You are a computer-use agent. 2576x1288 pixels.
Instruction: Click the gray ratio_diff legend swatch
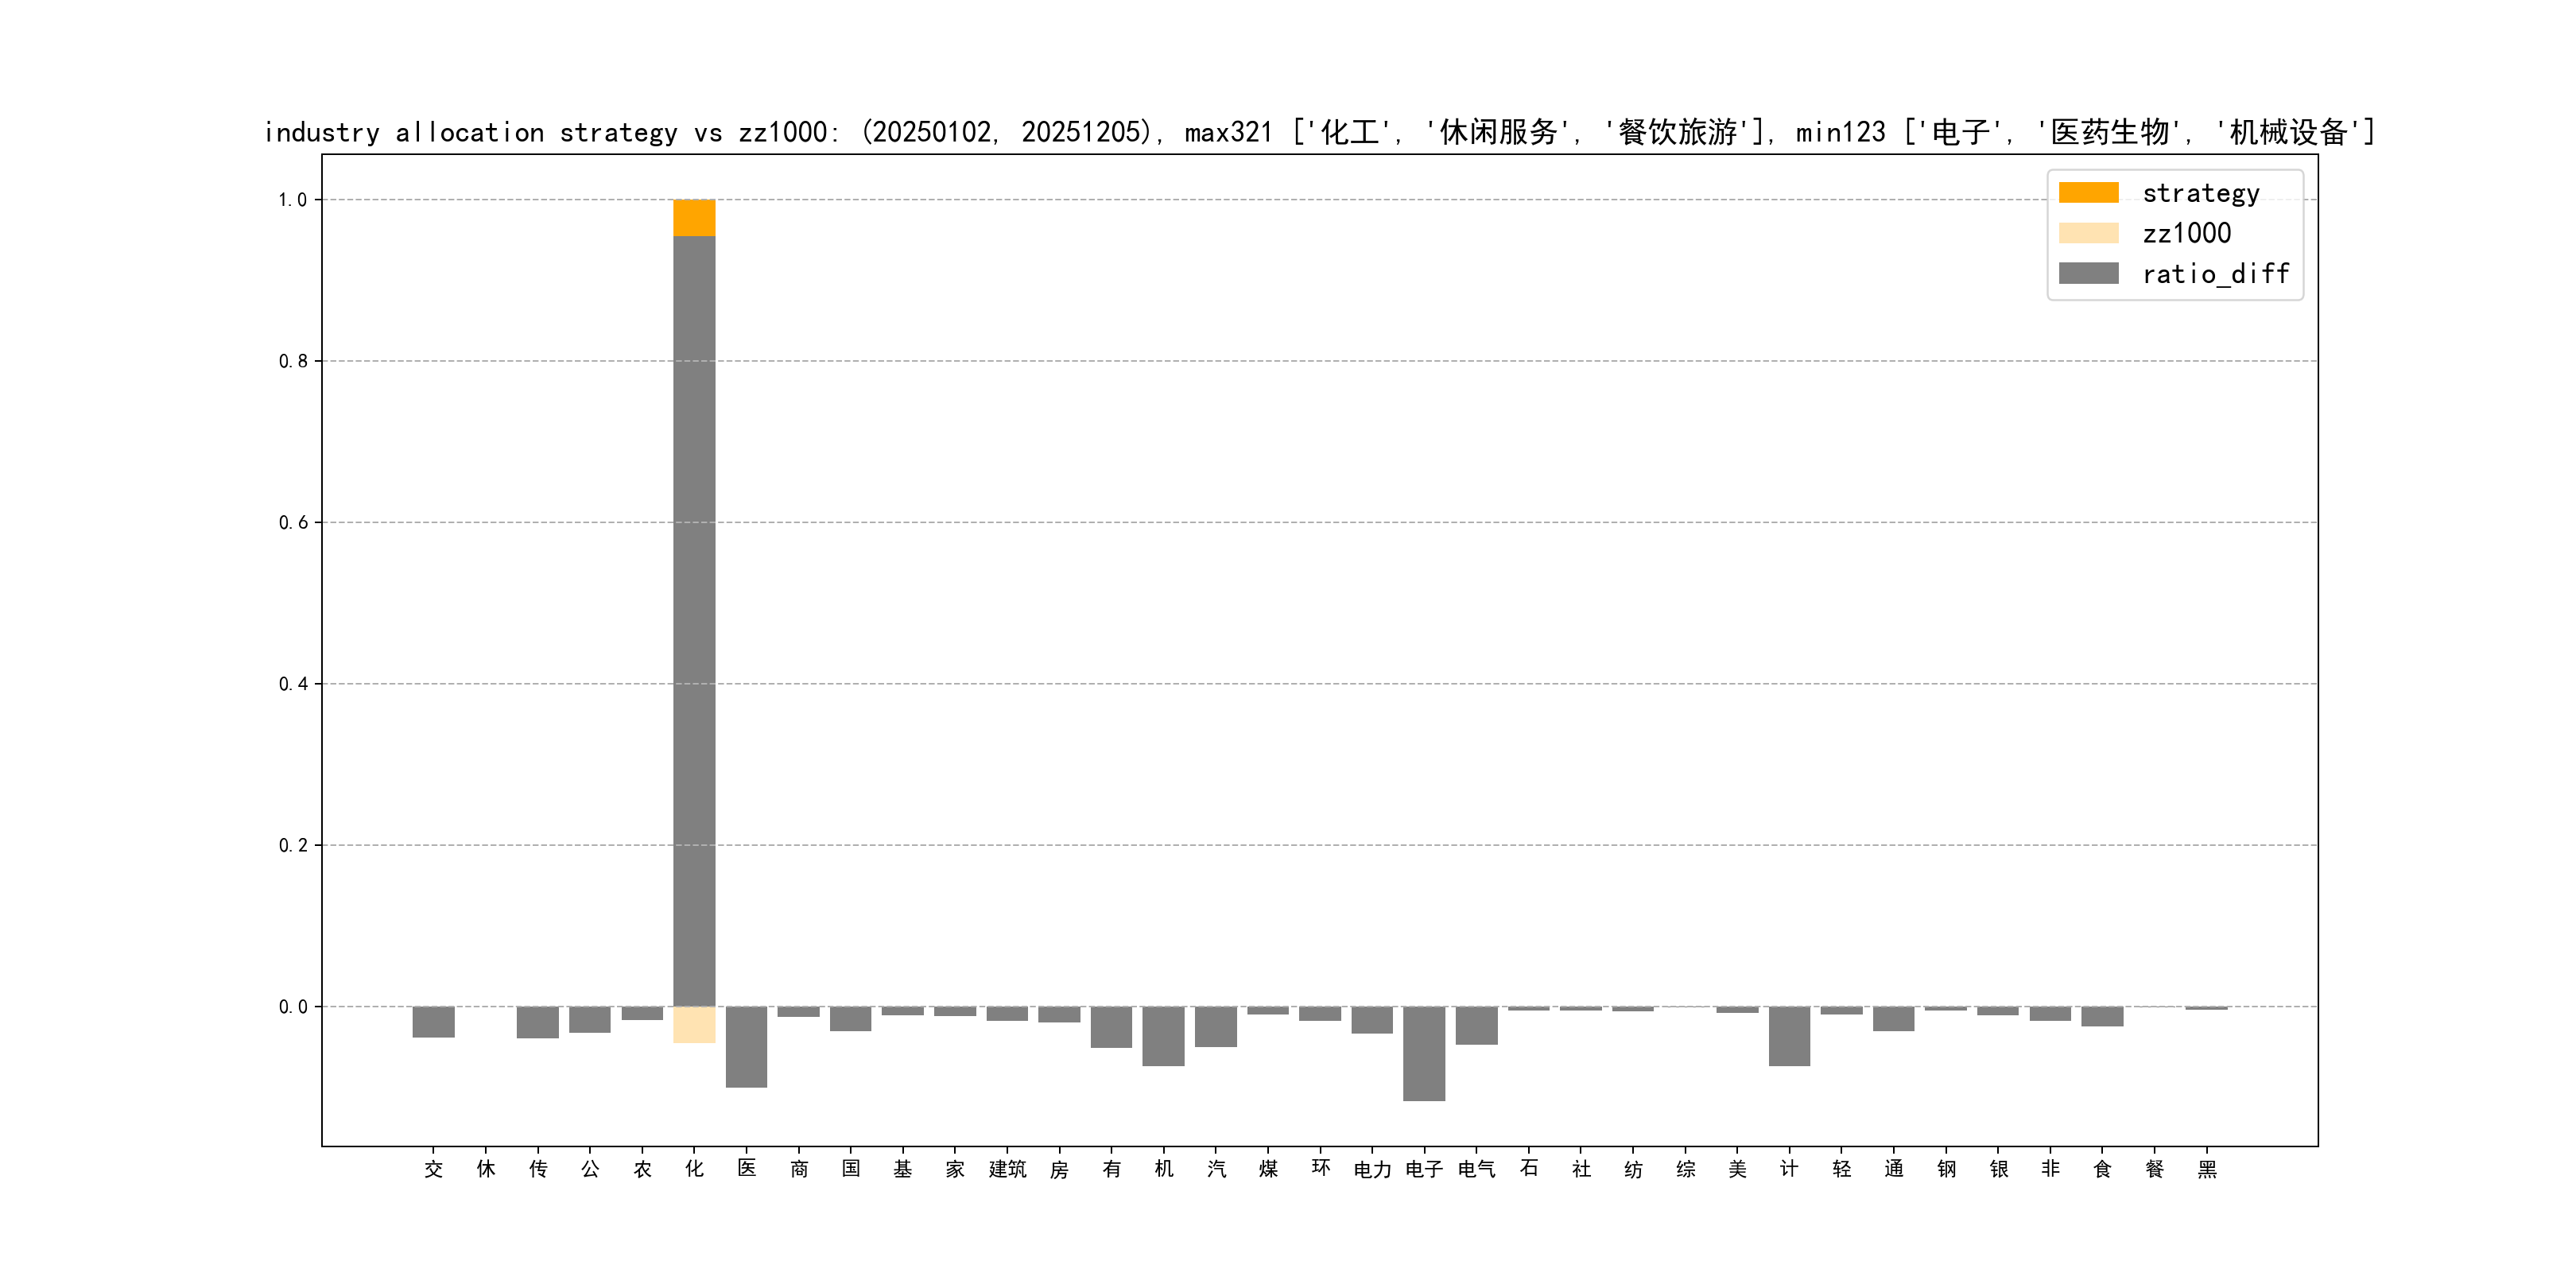click(2088, 274)
